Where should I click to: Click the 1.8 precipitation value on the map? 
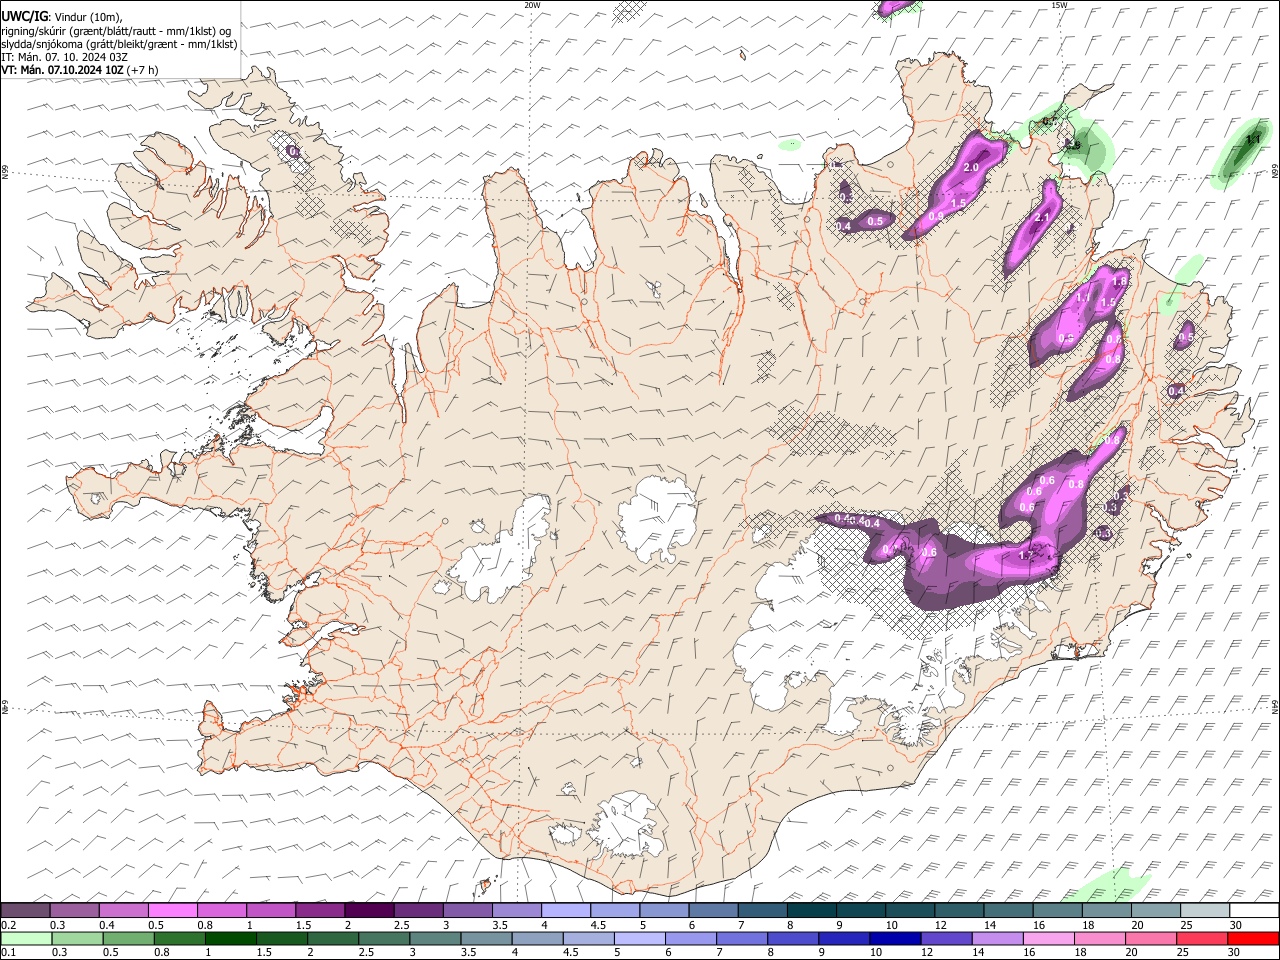[x=1119, y=282]
